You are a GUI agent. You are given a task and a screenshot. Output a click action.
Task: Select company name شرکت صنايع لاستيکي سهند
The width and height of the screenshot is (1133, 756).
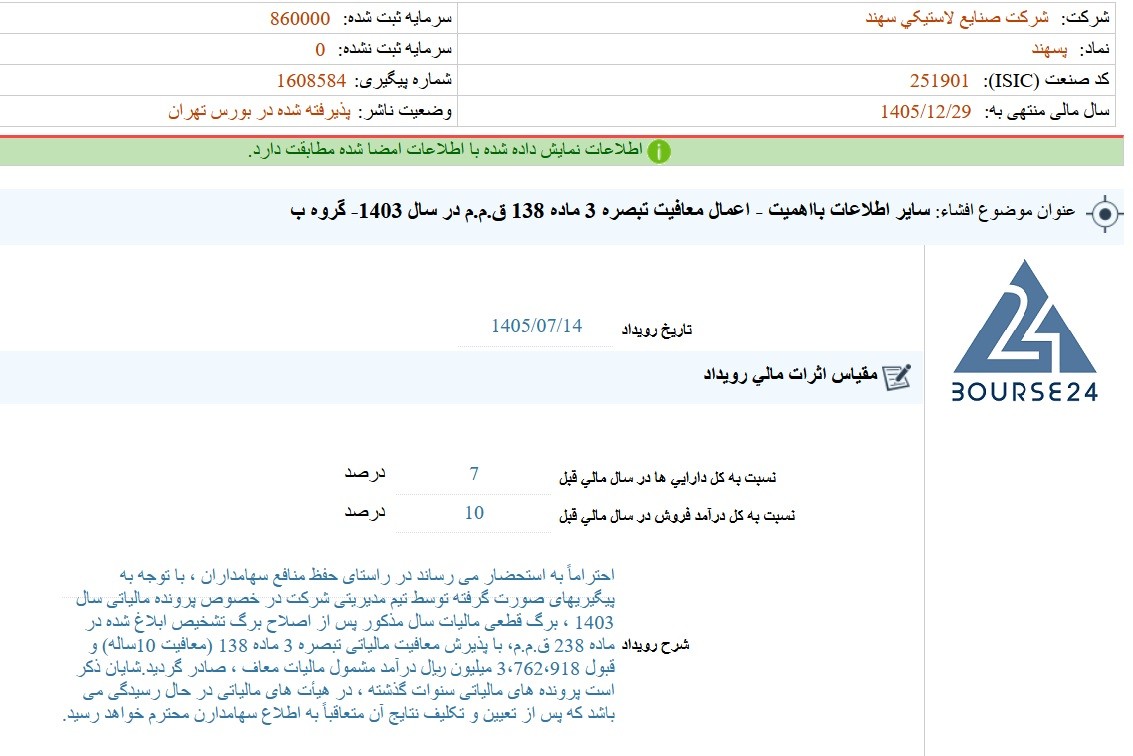[x=957, y=18]
